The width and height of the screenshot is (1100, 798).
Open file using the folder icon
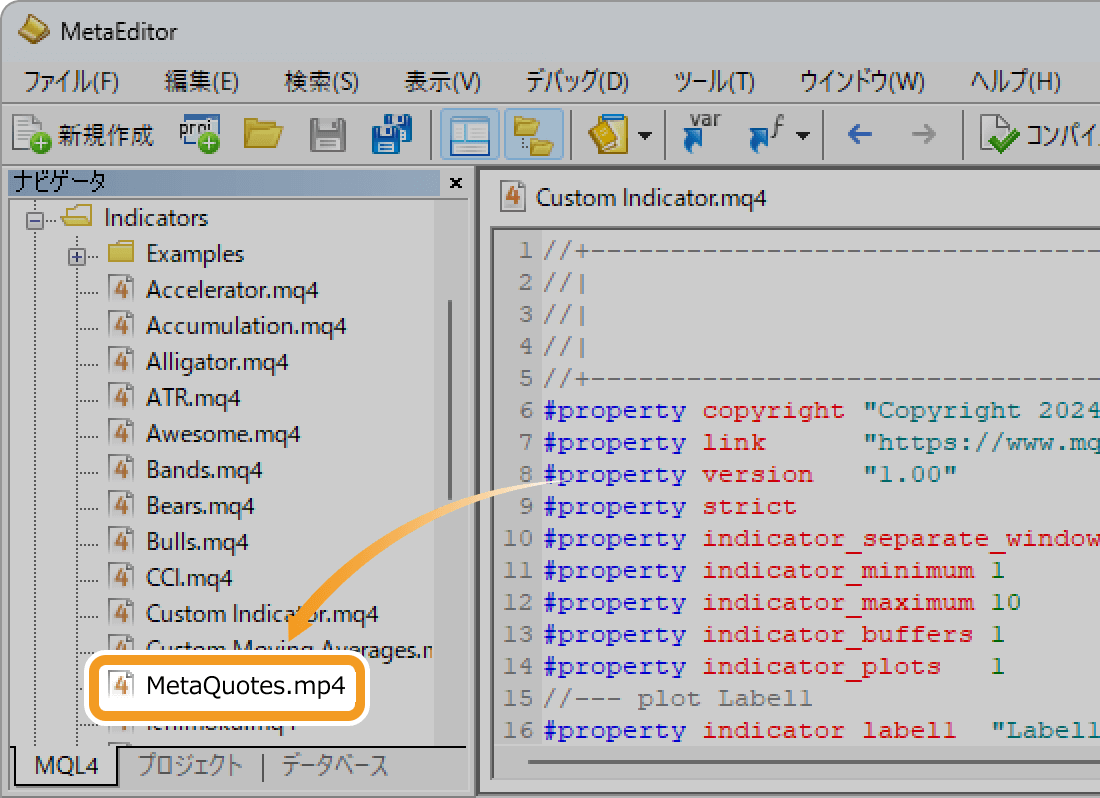[263, 133]
